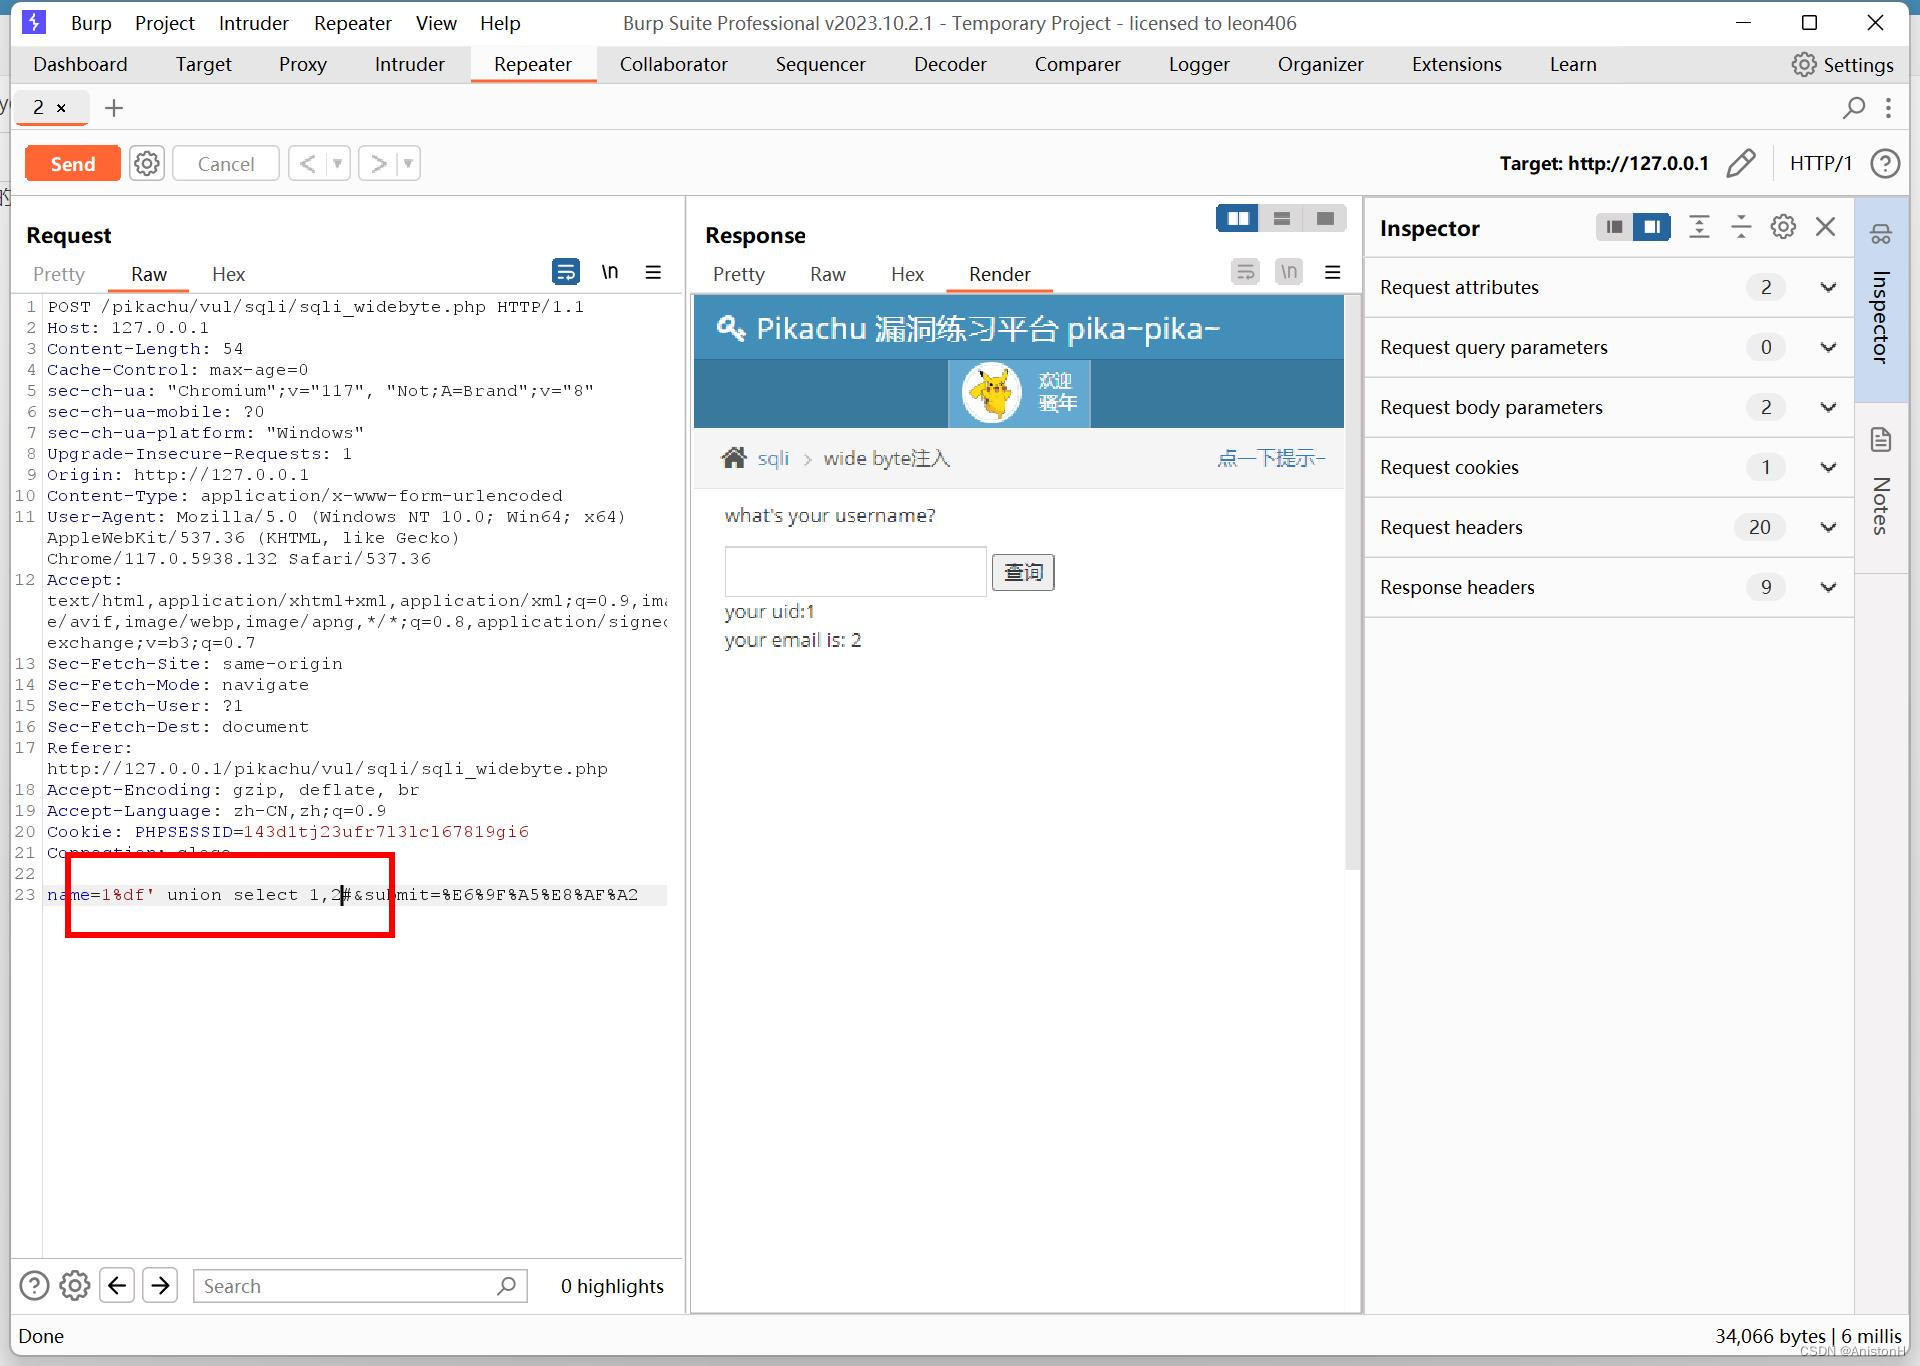Edit target with the pencil icon
1920x1366 pixels.
[x=1741, y=163]
